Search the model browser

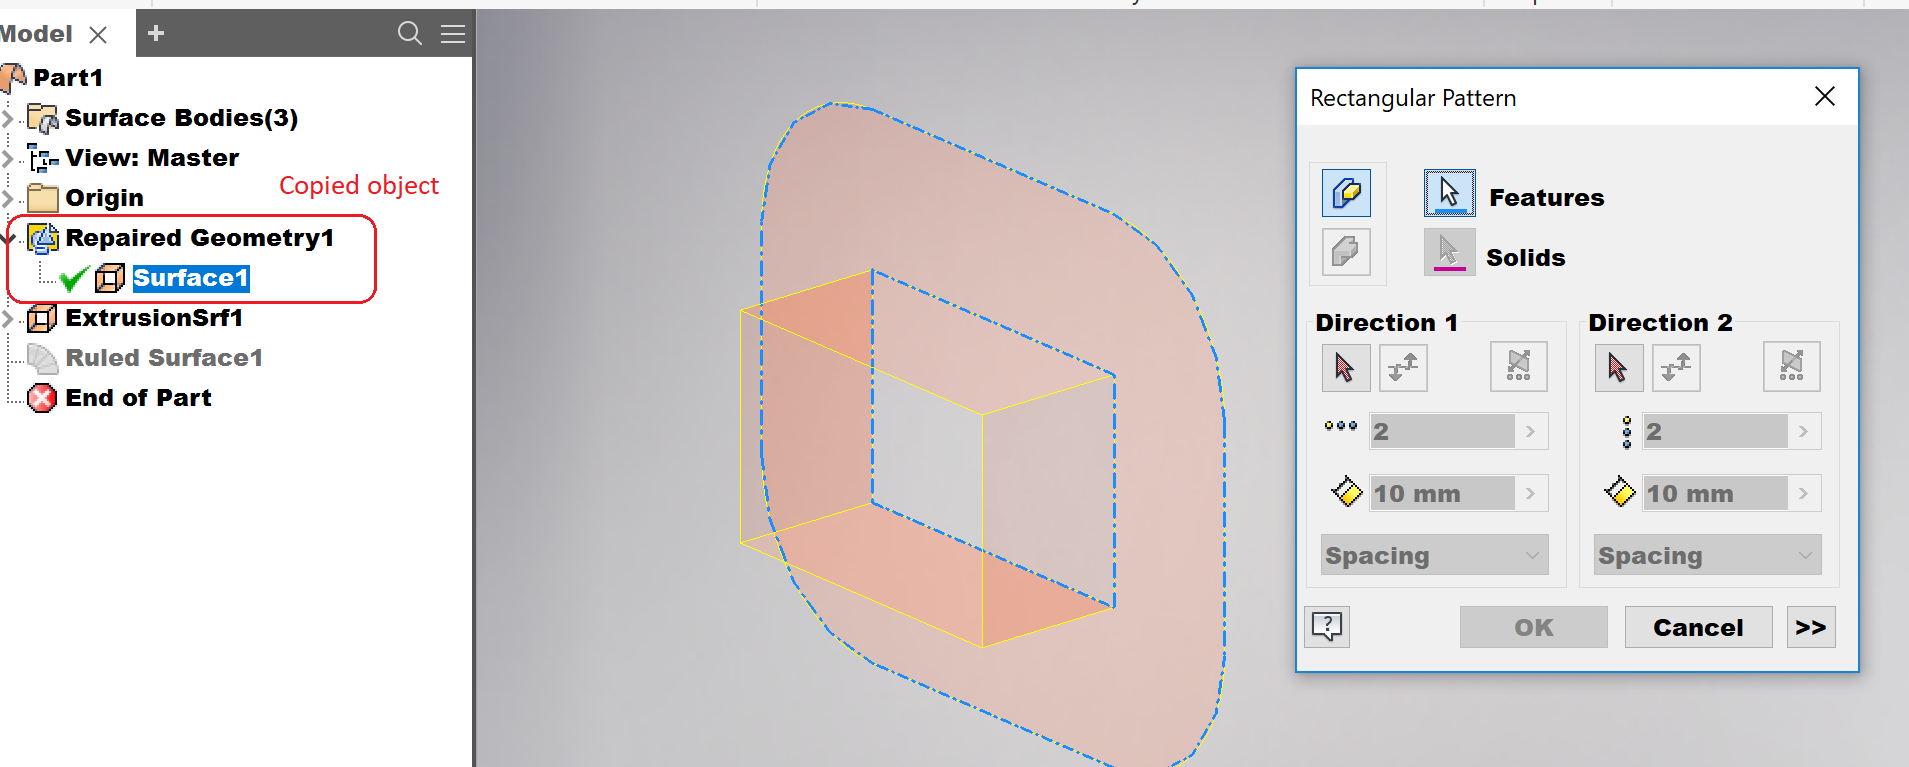[x=409, y=33]
